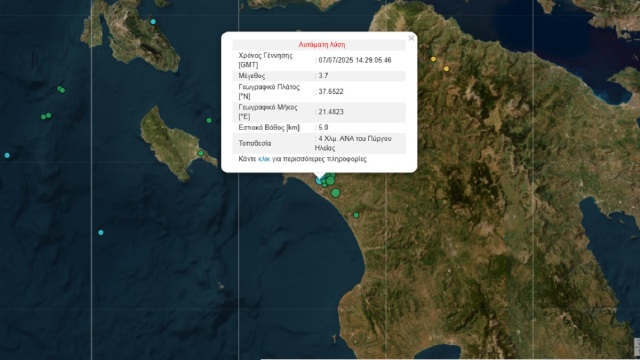Select the big green cluster marker beside the cyan one
This screenshot has height=360, width=640.
330,181
